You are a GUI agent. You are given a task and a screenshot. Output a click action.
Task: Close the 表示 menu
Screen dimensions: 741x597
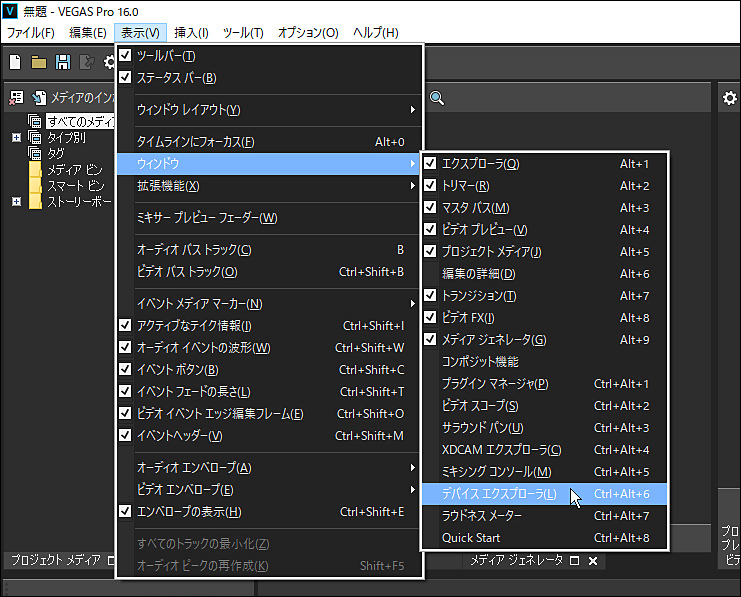[140, 33]
